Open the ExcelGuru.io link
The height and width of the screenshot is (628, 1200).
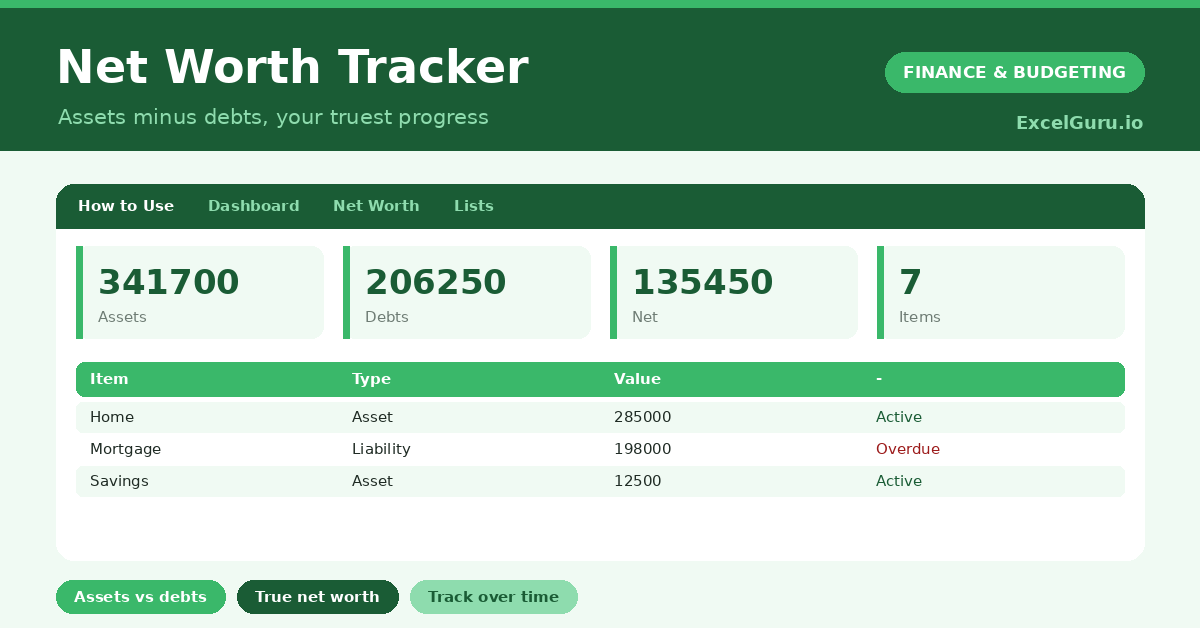click(1079, 123)
